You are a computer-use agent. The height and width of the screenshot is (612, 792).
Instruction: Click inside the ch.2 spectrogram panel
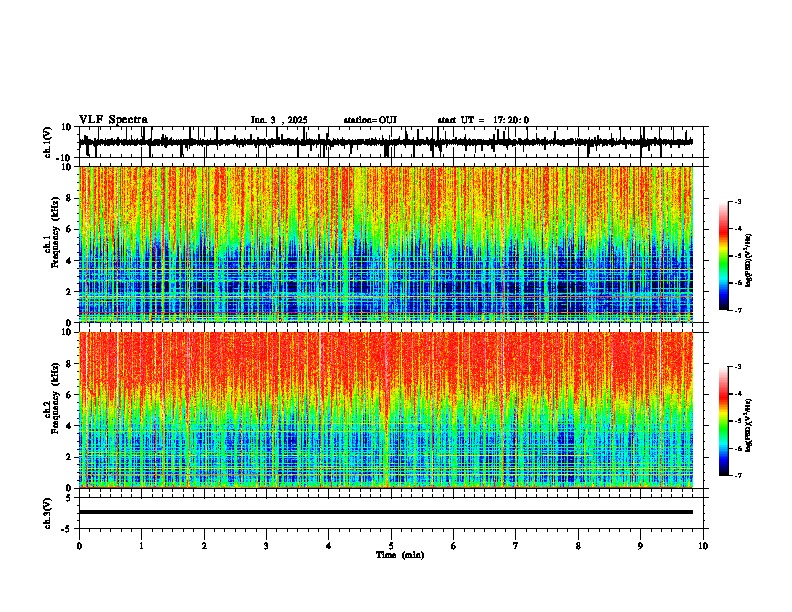pyautogui.click(x=386, y=410)
